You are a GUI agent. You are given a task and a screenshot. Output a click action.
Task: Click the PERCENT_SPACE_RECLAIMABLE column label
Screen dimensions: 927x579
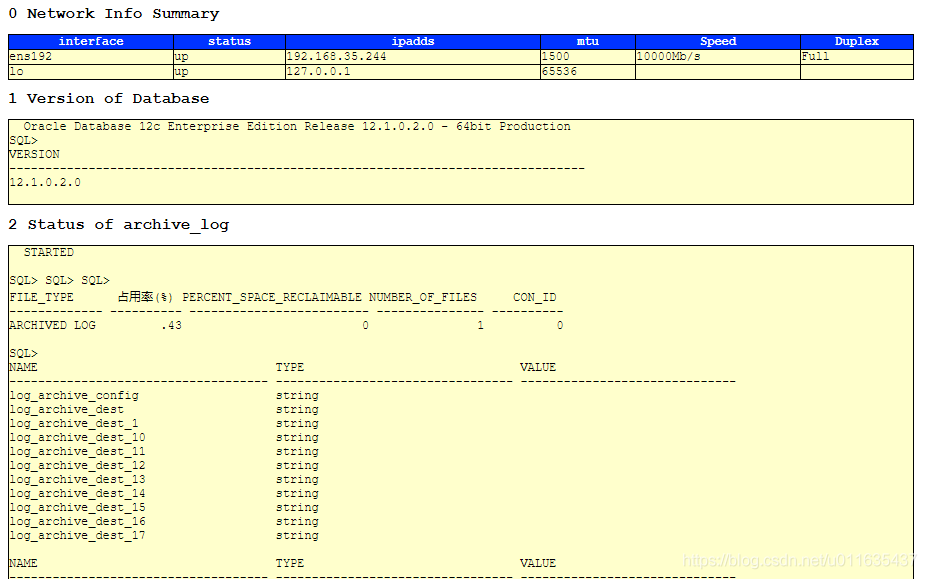click(x=272, y=297)
